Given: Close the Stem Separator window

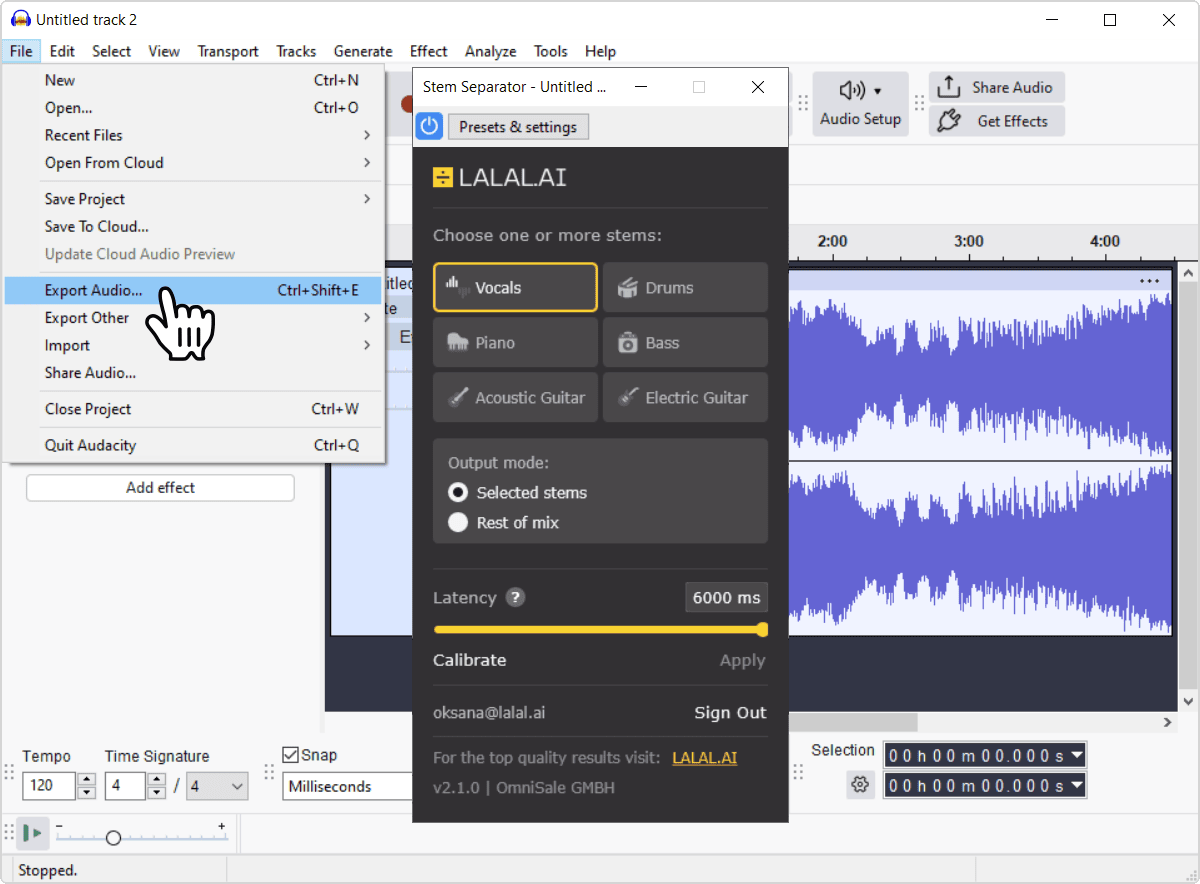Looking at the screenshot, I should [758, 87].
